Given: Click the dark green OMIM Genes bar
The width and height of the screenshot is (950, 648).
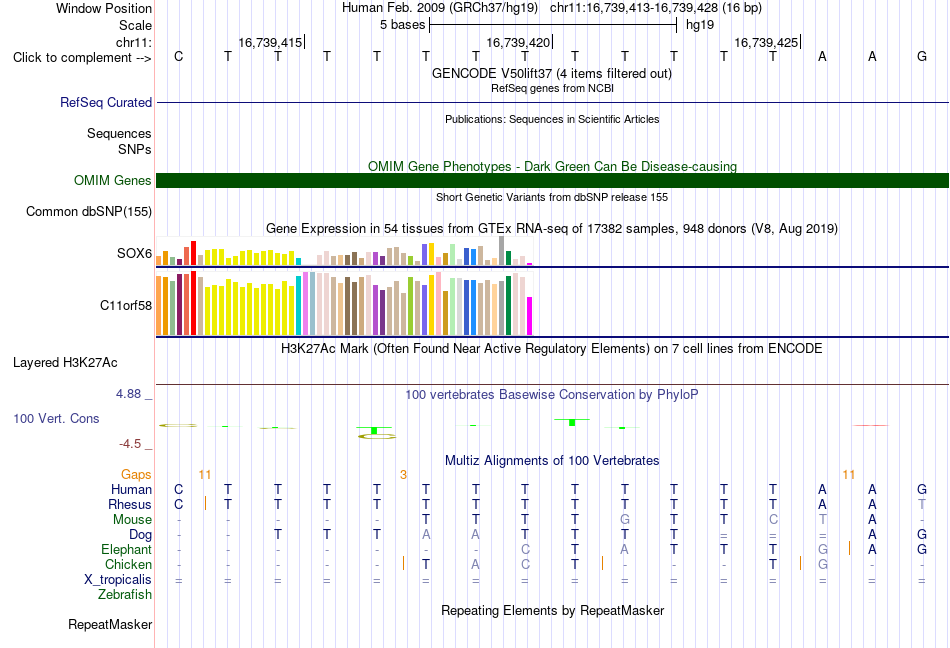Looking at the screenshot, I should coord(552,180).
